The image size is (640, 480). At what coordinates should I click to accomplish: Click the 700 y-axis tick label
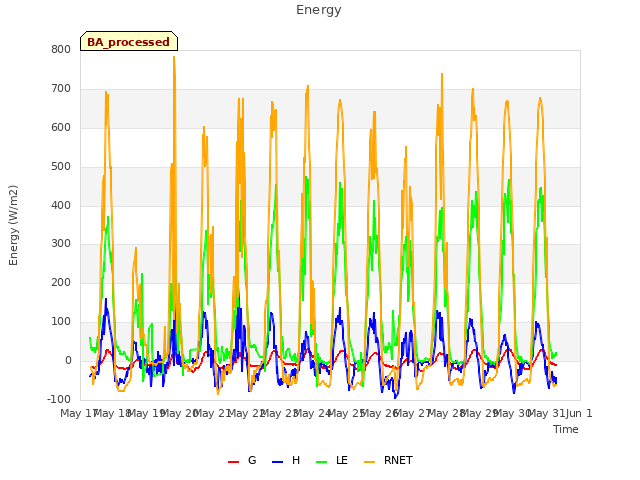(61, 89)
